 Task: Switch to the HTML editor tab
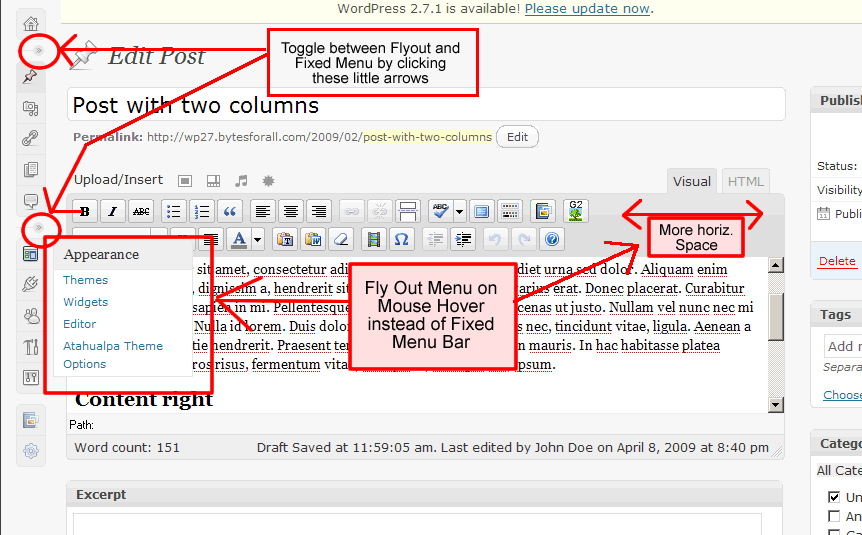(x=745, y=181)
